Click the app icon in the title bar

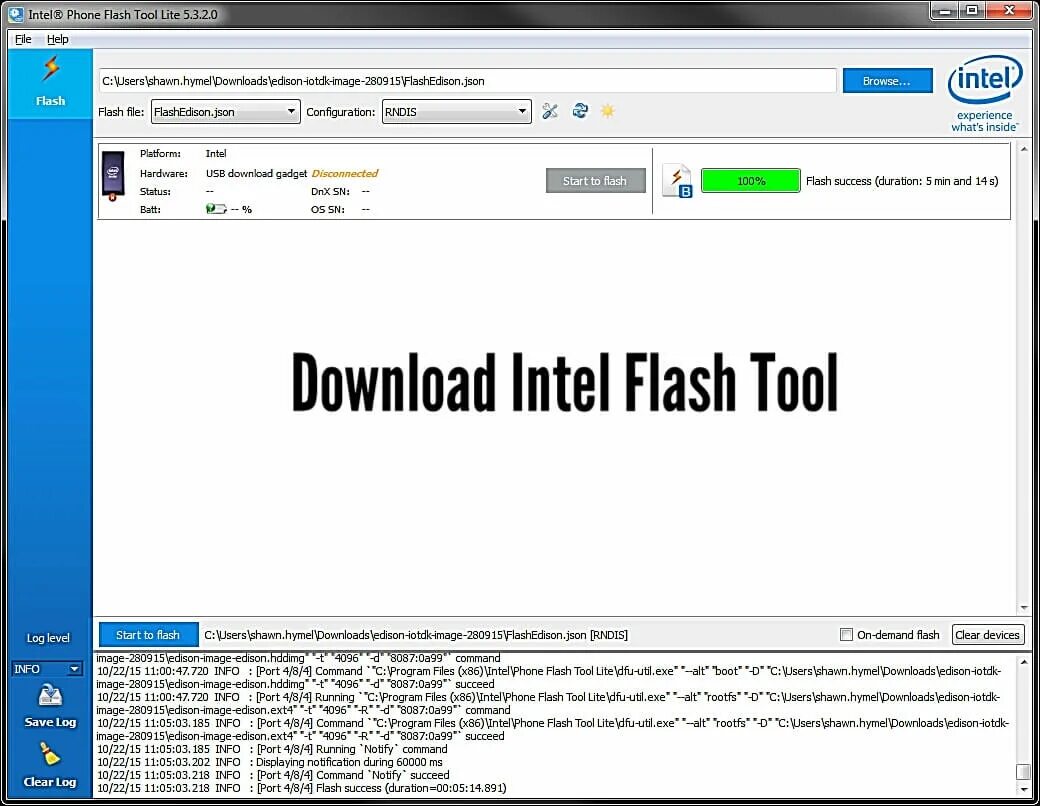click(x=16, y=14)
